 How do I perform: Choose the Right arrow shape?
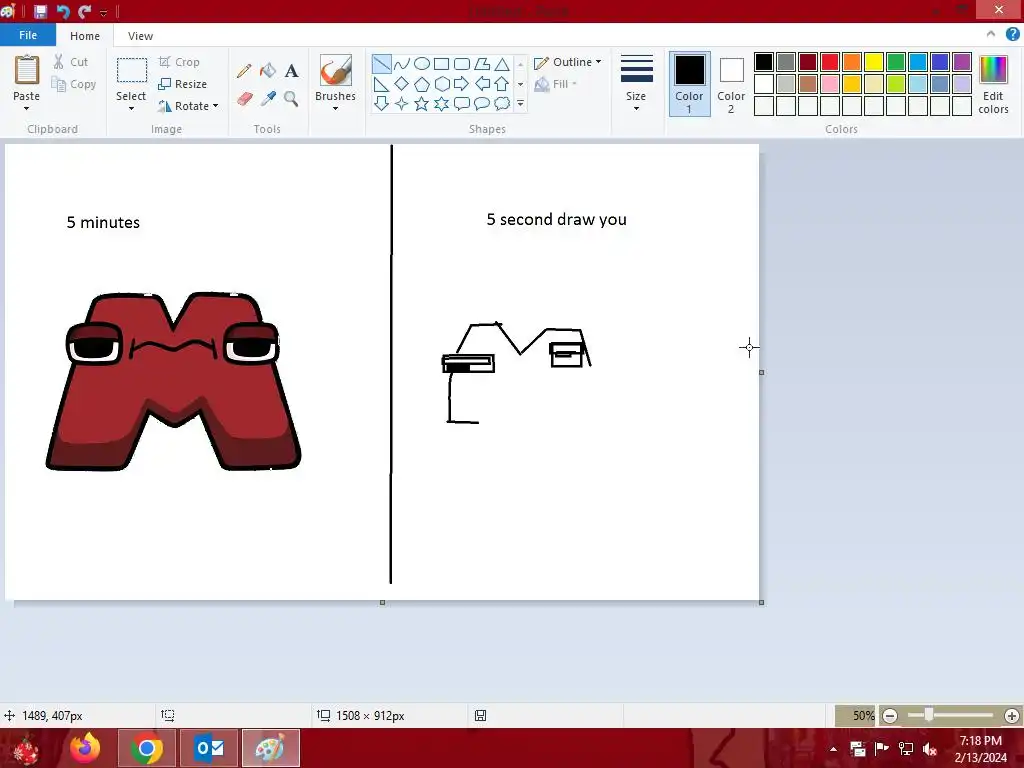coord(462,84)
